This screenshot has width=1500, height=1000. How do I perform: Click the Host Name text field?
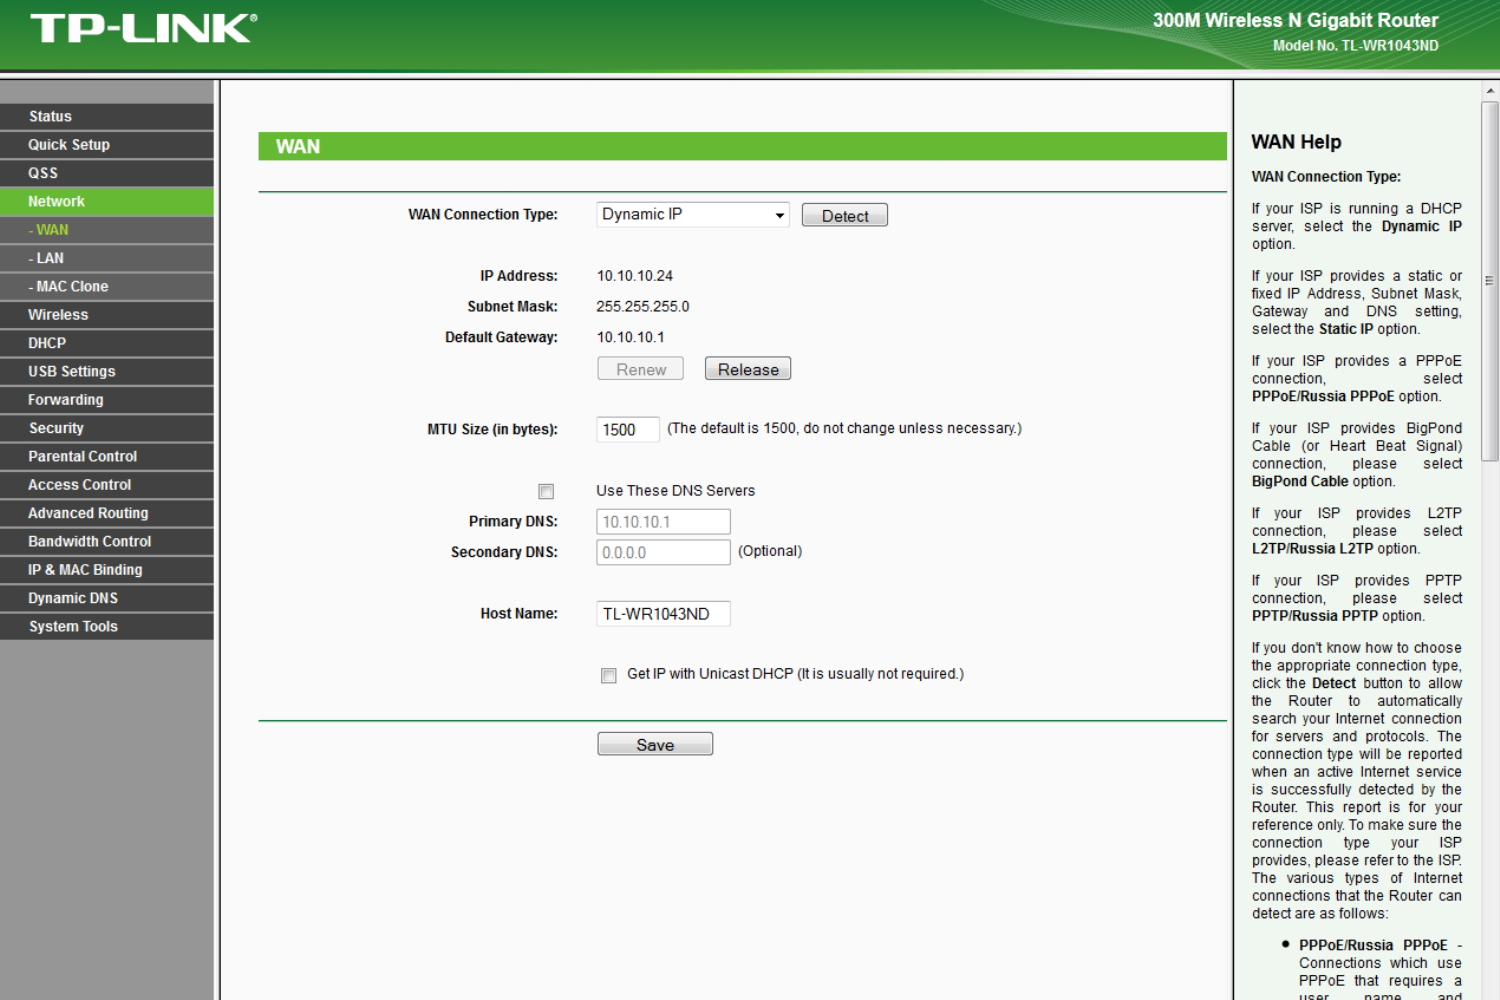coord(662,614)
